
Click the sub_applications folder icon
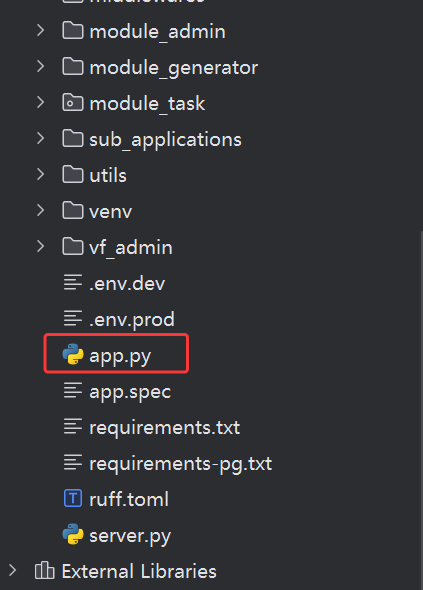(x=73, y=138)
